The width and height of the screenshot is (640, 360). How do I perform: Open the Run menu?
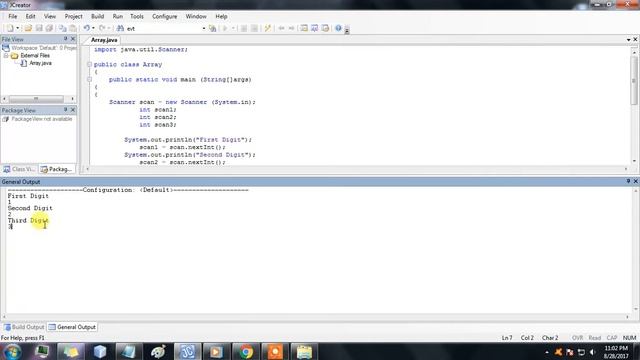118,16
